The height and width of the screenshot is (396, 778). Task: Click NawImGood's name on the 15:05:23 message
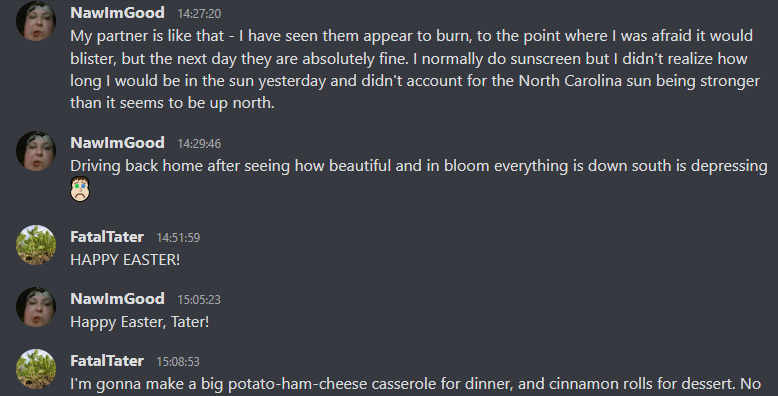click(x=117, y=299)
